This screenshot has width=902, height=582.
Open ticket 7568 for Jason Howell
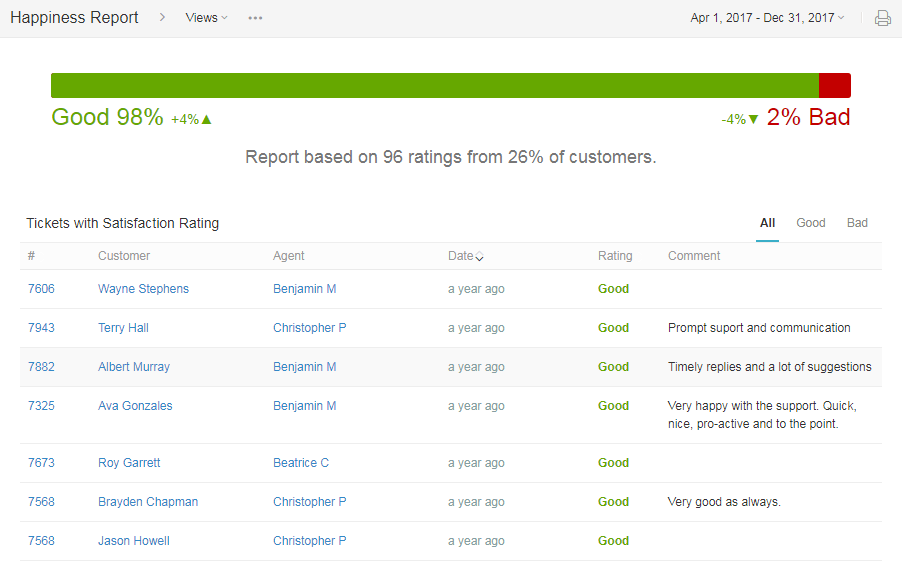pos(41,541)
